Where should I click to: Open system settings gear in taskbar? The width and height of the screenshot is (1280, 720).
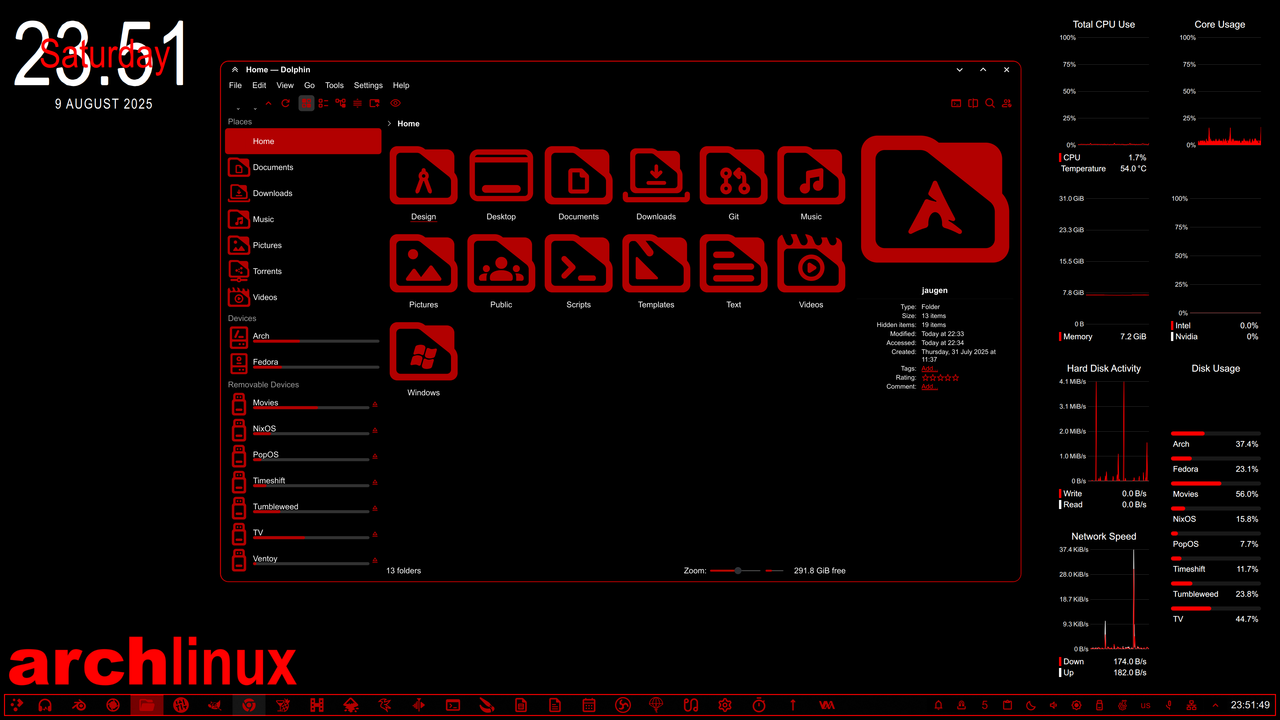725,705
